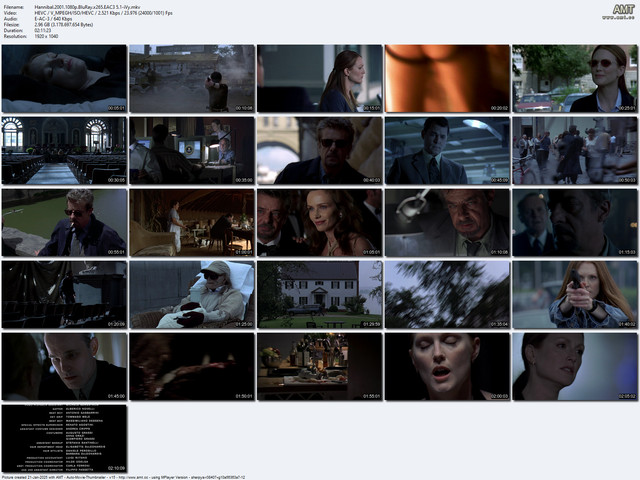This screenshot has height=480, width=640.
Task: Select the couple frame at 01:05:01
Action: click(320, 222)
